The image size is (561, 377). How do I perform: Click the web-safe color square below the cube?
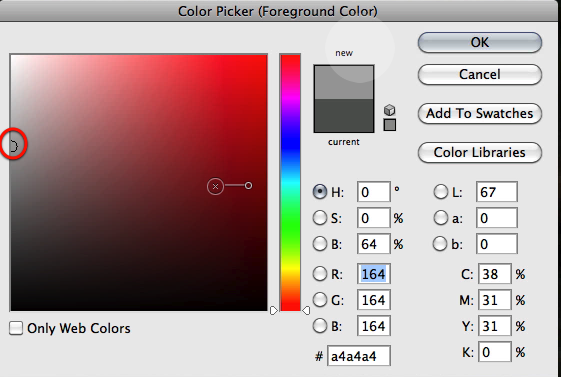pos(390,125)
